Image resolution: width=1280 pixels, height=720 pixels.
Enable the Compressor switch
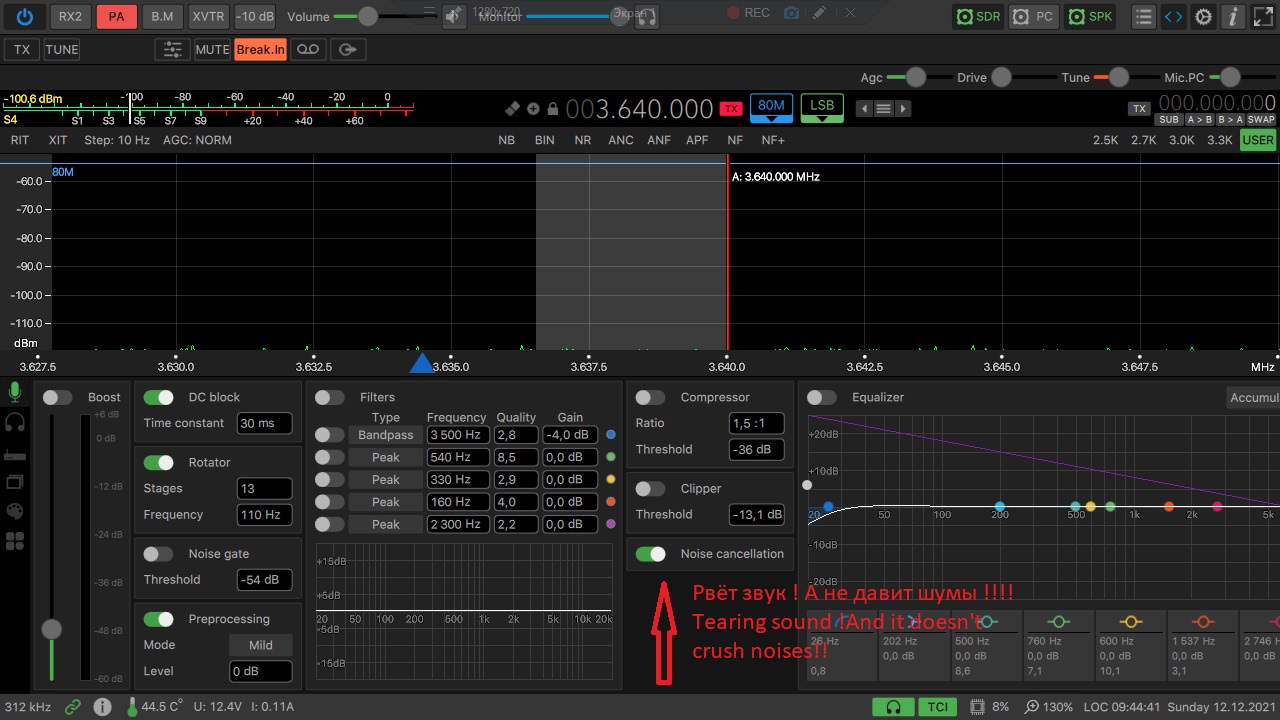point(650,397)
